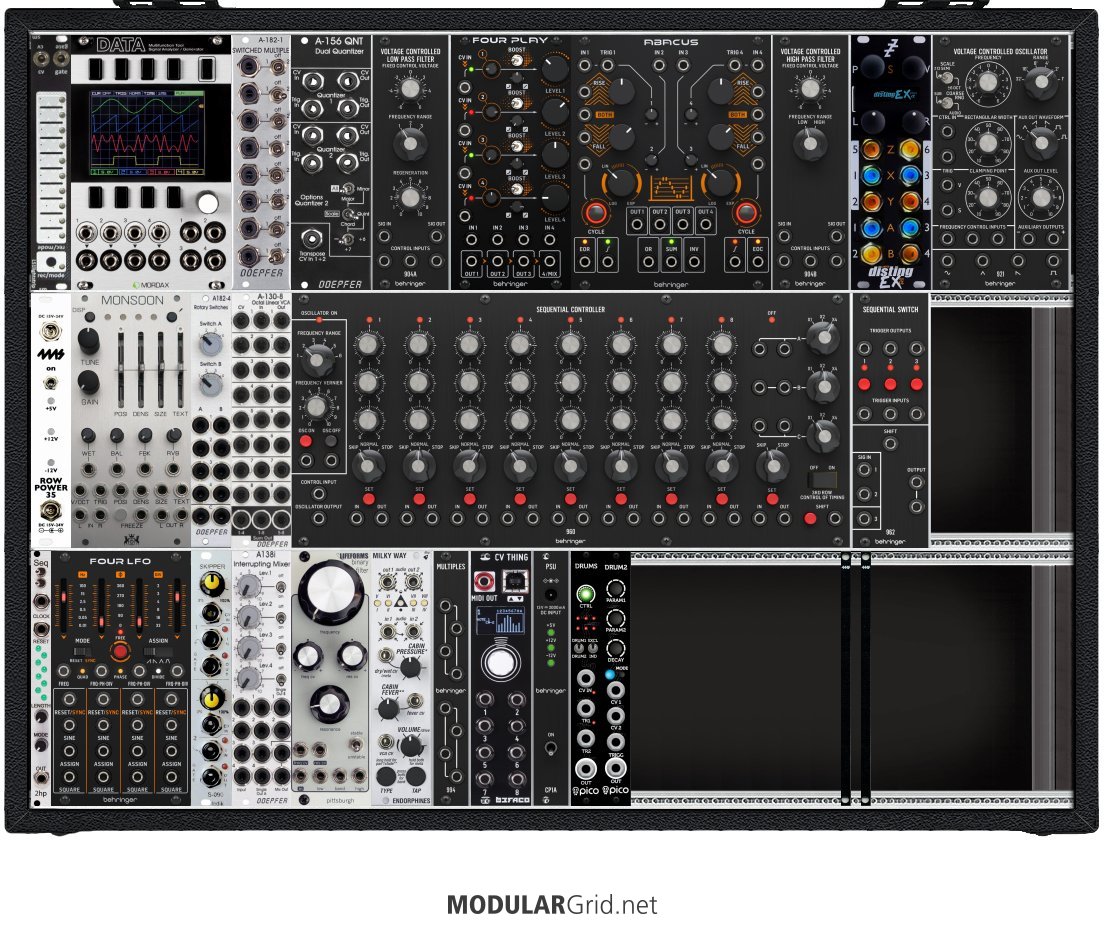Click the VCO Frequency knob

(988, 83)
